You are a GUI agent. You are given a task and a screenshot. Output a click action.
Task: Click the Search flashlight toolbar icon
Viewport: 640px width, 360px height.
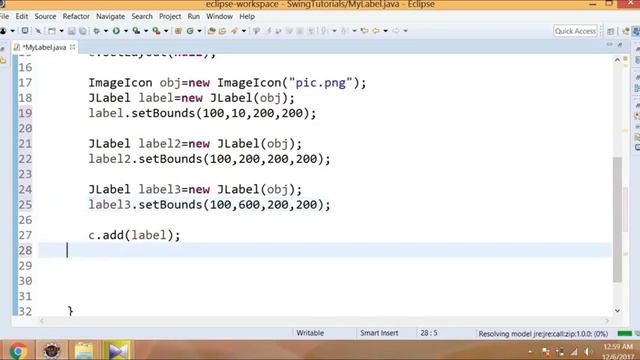[x=234, y=31]
